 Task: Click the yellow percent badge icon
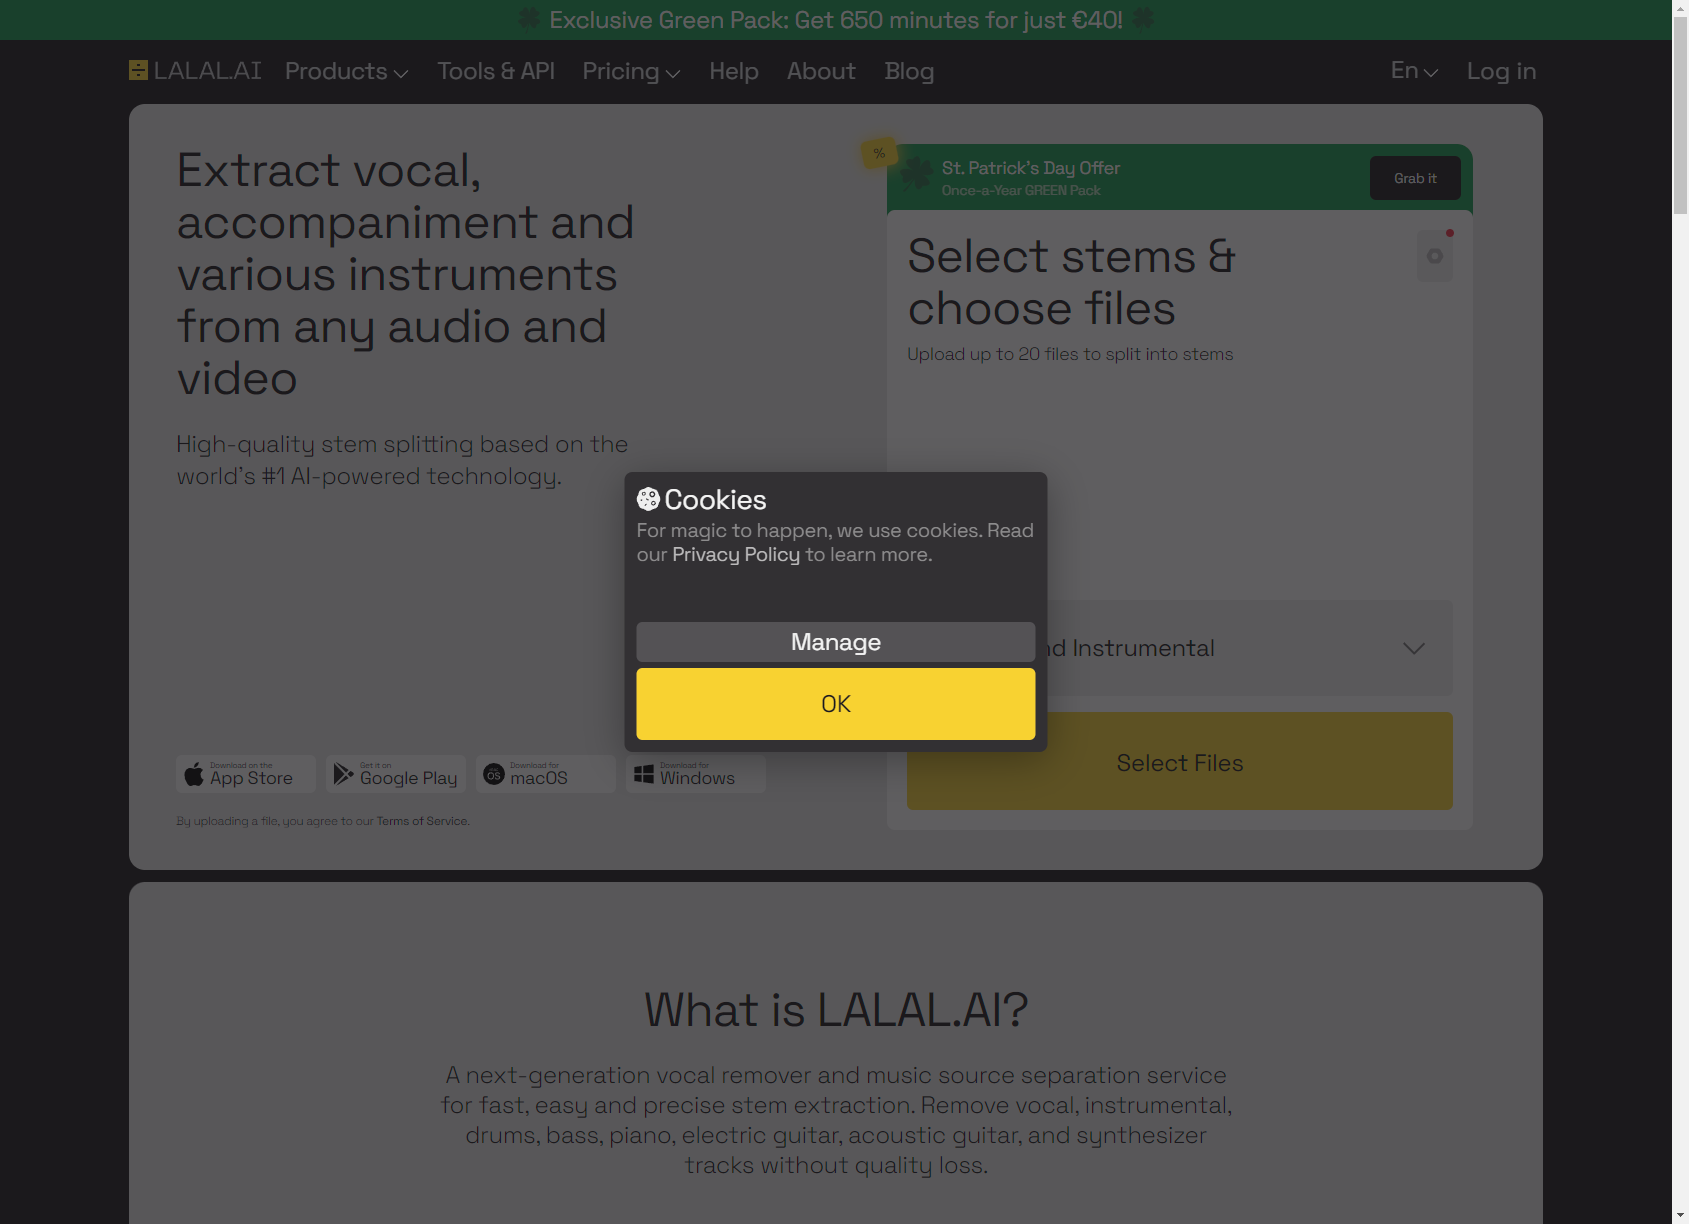click(879, 153)
